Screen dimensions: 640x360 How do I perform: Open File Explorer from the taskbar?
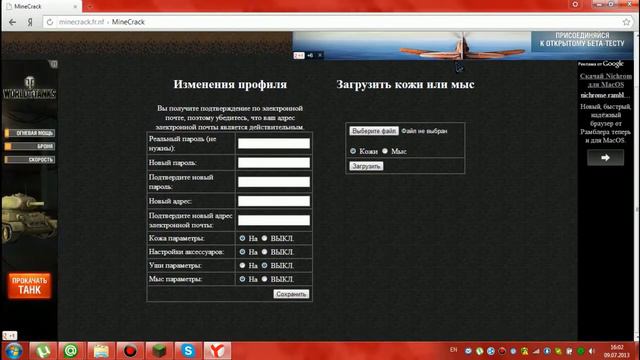pyautogui.click(x=100, y=351)
